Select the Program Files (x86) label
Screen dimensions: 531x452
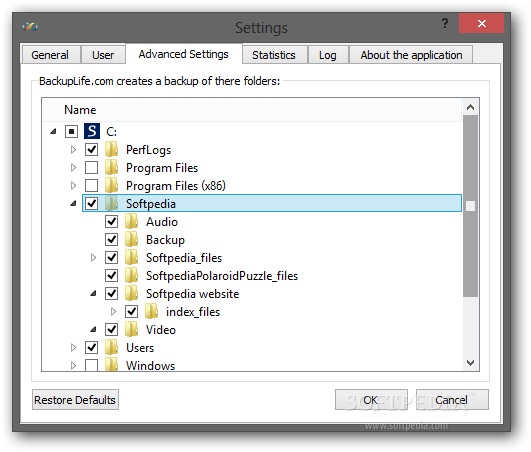pyautogui.click(x=176, y=186)
